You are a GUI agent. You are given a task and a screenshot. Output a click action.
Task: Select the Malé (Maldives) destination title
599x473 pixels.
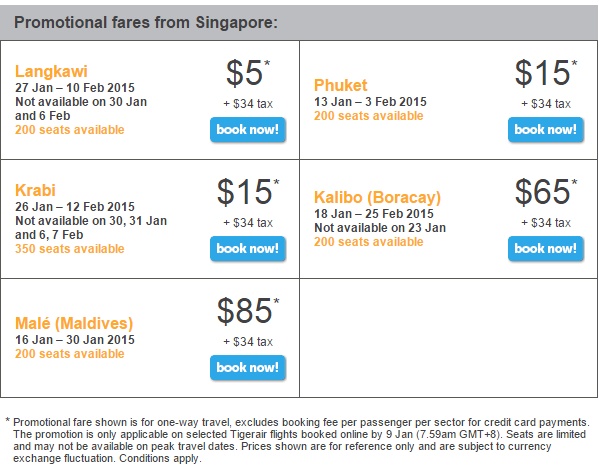[x=74, y=324]
